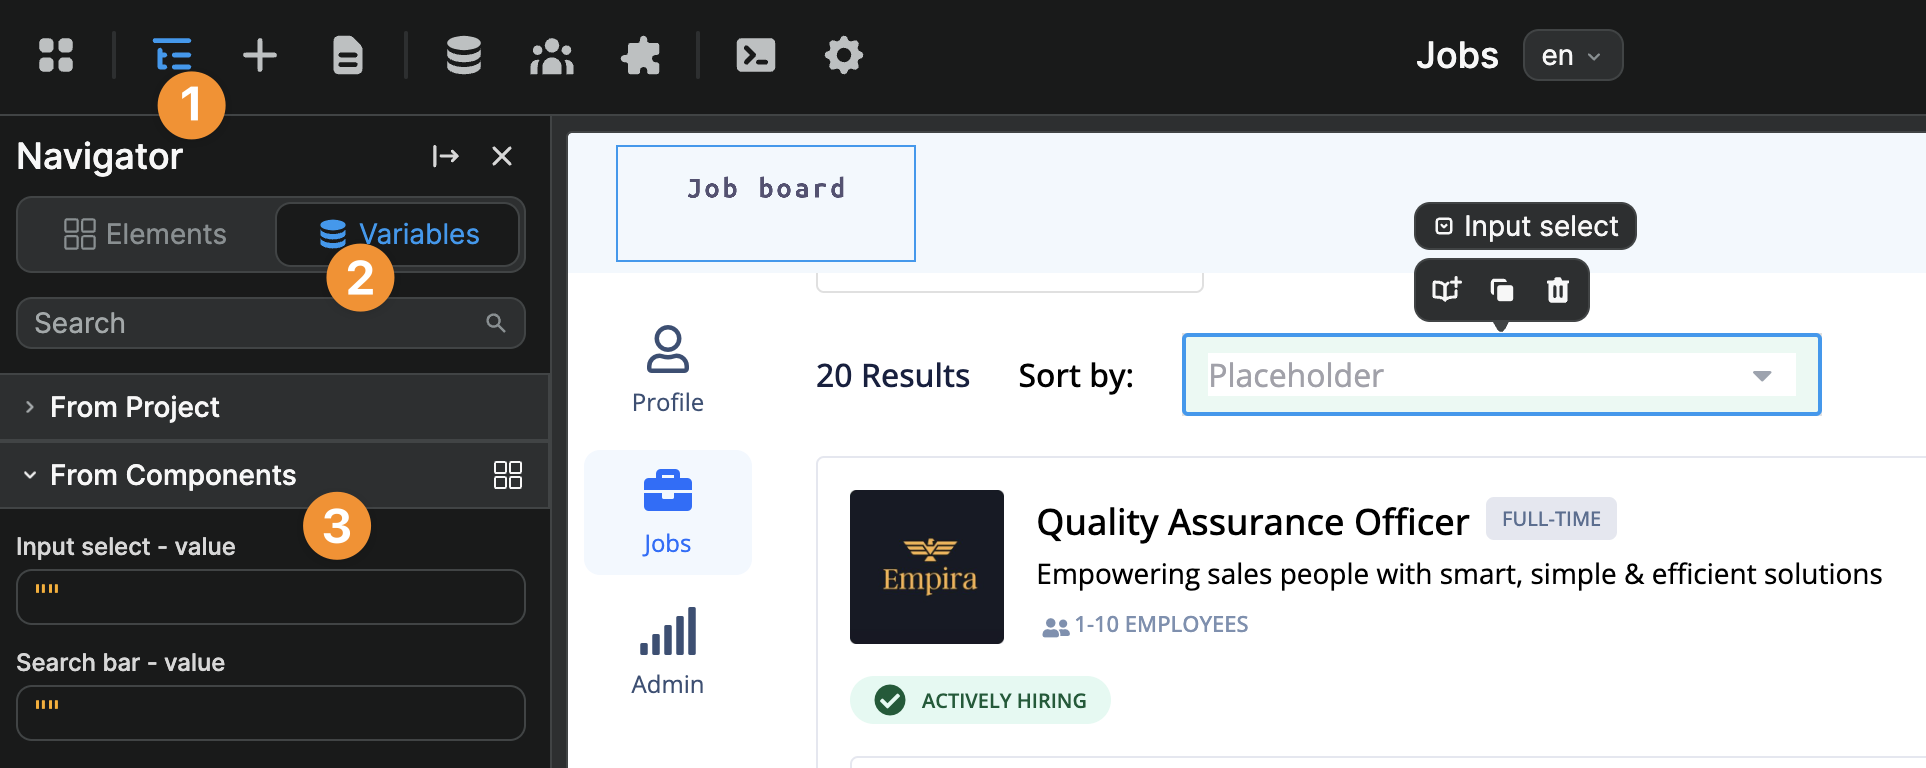Image resolution: width=1926 pixels, height=768 pixels.
Task: Open the Settings gear icon
Action: pos(844,55)
